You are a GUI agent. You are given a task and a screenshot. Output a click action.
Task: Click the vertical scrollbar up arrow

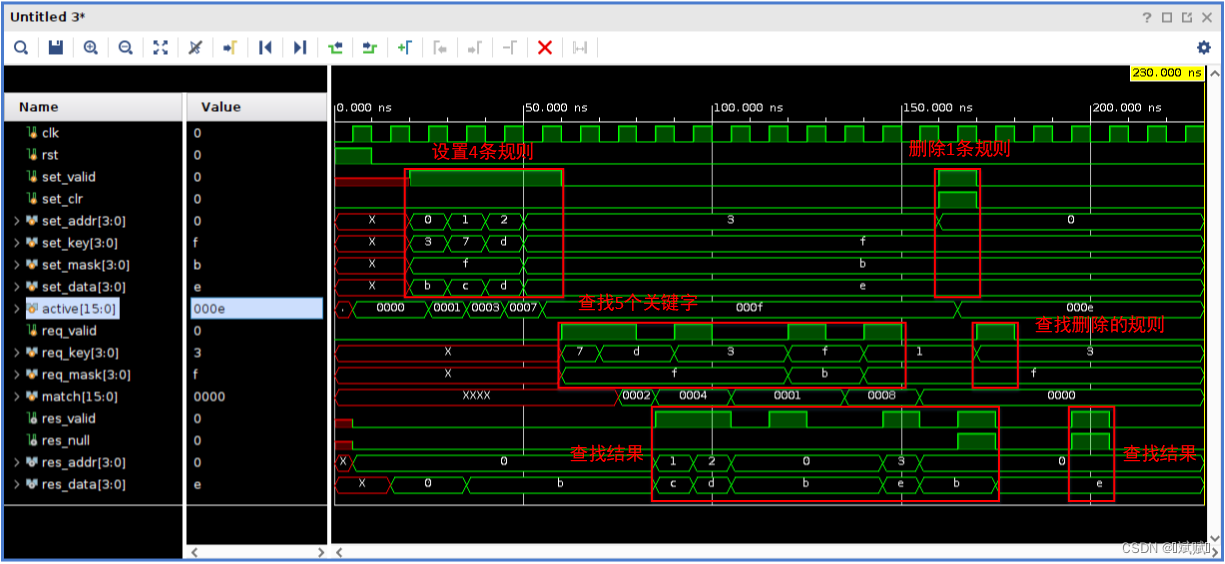pyautogui.click(x=1215, y=73)
